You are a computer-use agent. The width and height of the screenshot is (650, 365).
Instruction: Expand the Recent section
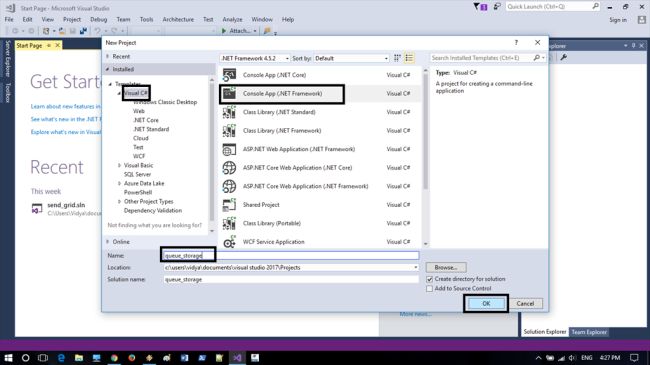tap(108, 56)
